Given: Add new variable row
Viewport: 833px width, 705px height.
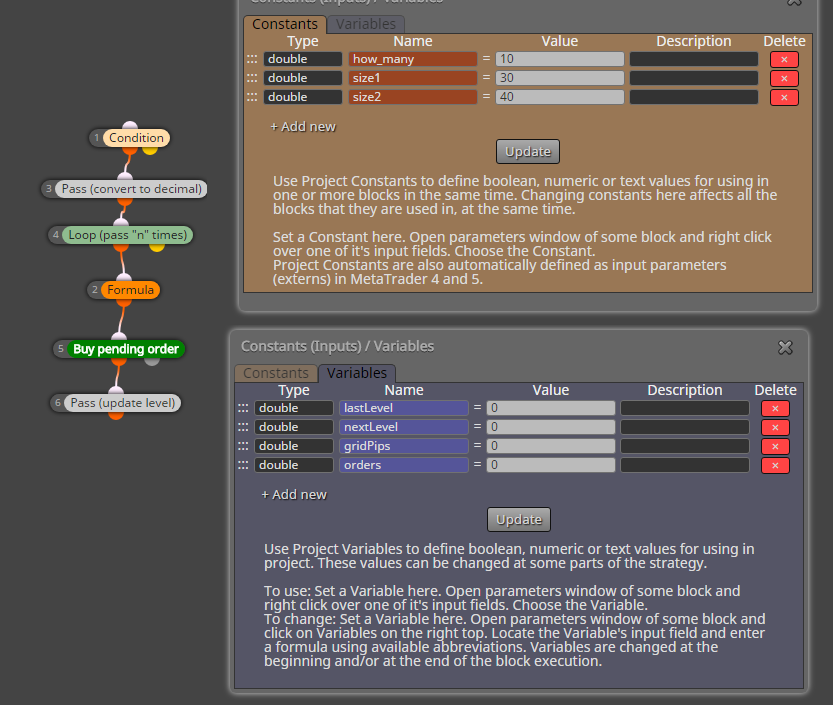Looking at the screenshot, I should [294, 495].
